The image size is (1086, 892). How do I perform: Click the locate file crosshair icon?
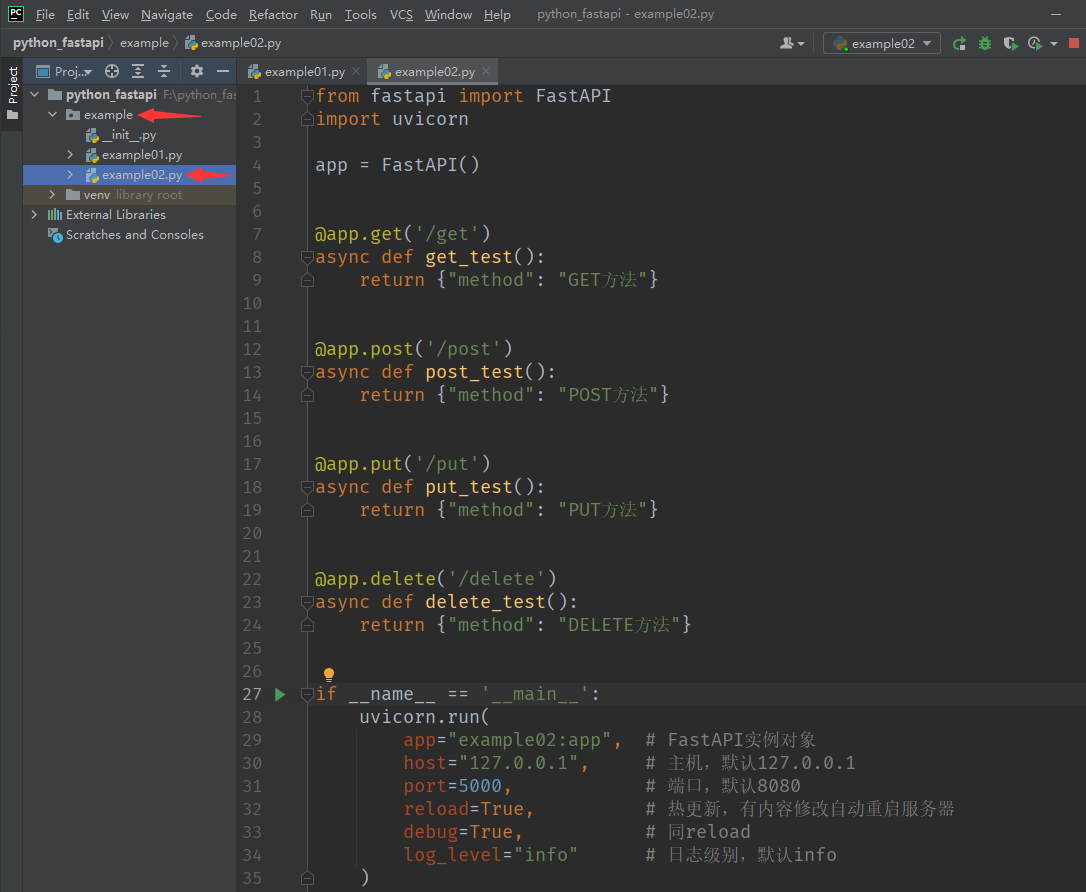(112, 71)
